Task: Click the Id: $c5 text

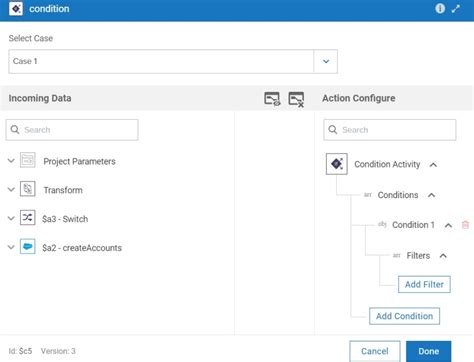Action: pyautogui.click(x=20, y=351)
